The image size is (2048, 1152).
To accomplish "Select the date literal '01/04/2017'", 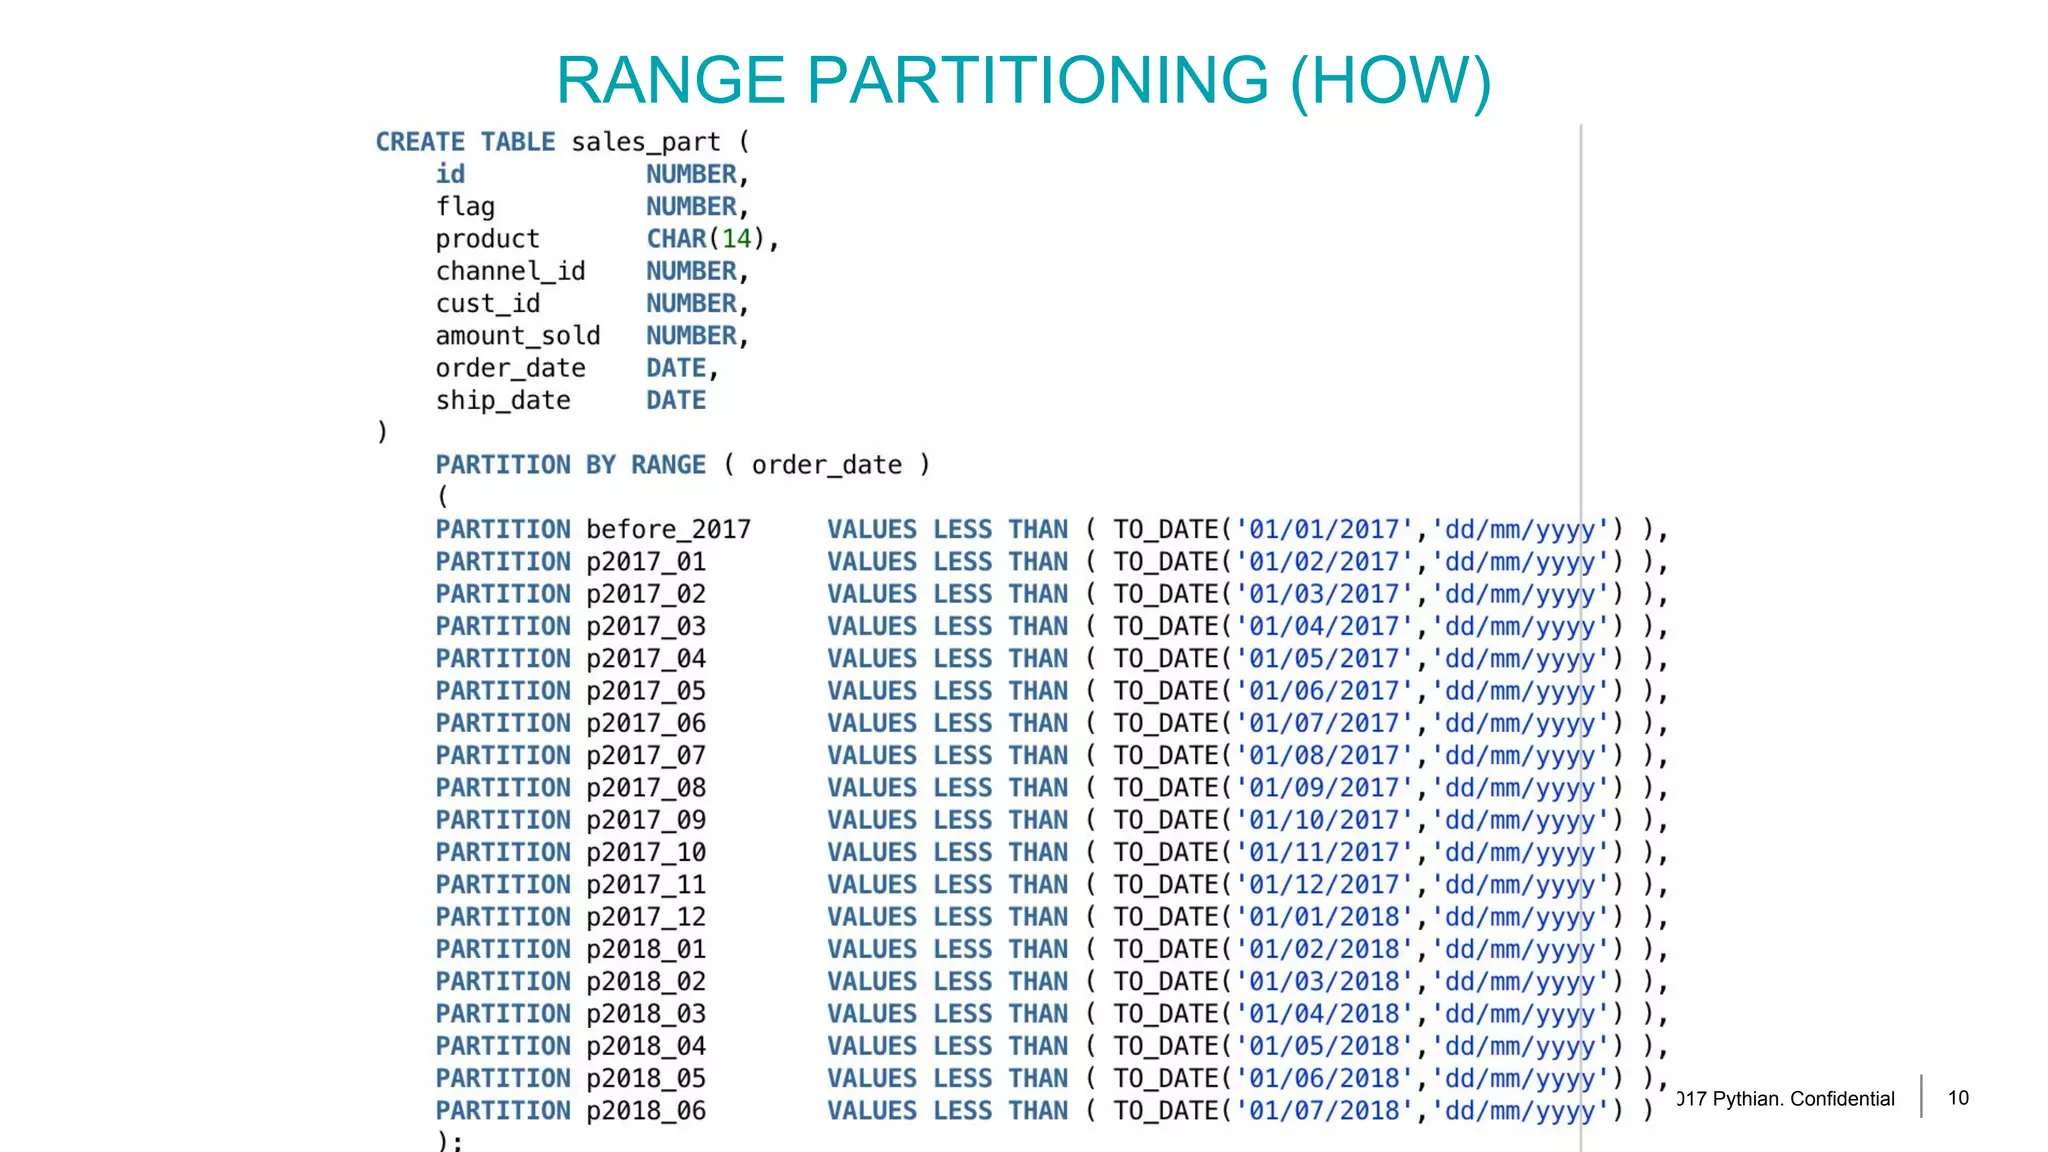I will pyautogui.click(x=1324, y=626).
